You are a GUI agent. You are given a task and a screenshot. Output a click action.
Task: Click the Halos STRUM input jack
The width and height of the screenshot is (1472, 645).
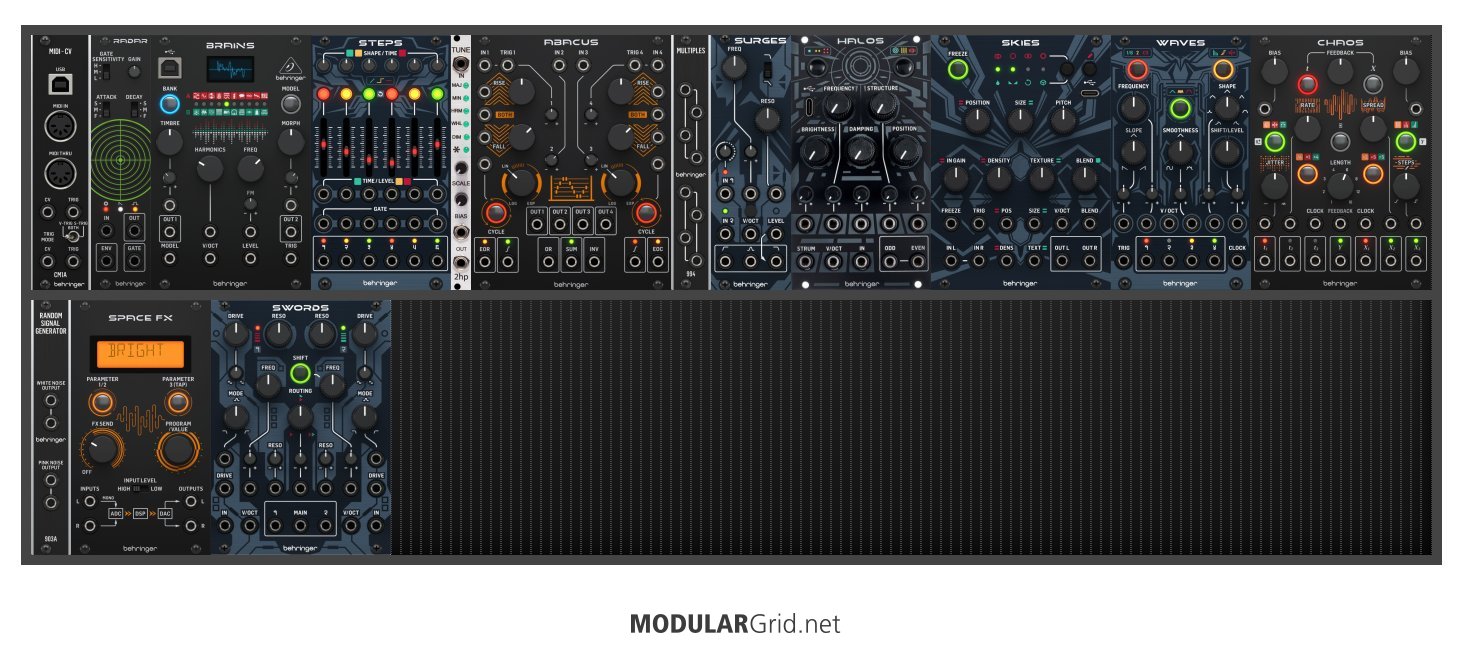click(x=806, y=264)
